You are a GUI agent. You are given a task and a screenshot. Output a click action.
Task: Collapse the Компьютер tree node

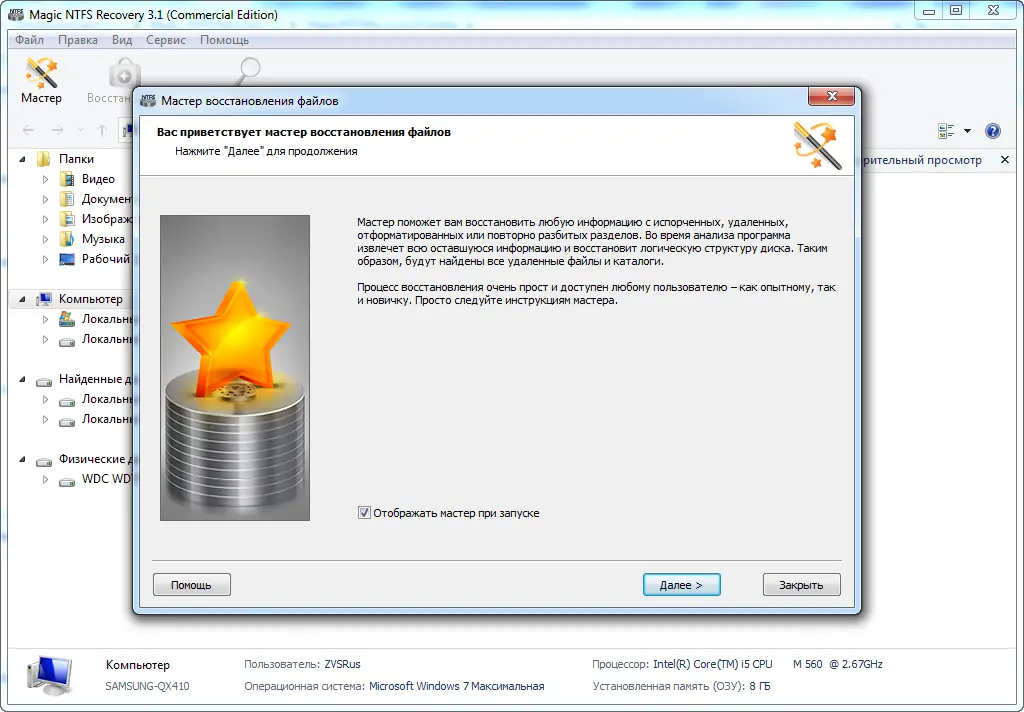[x=23, y=299]
